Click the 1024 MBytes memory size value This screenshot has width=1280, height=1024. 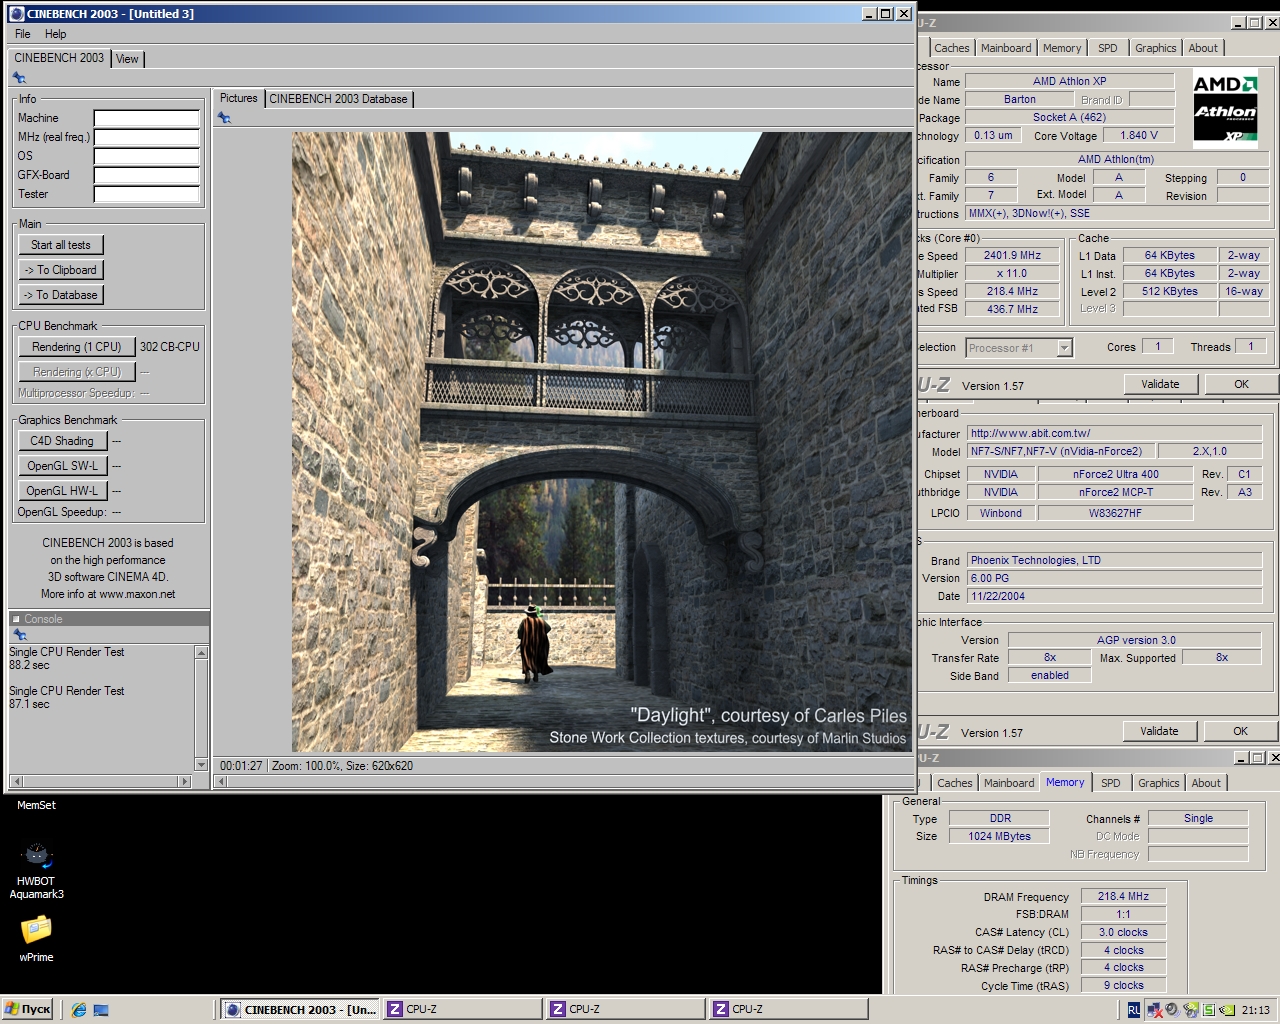[999, 836]
